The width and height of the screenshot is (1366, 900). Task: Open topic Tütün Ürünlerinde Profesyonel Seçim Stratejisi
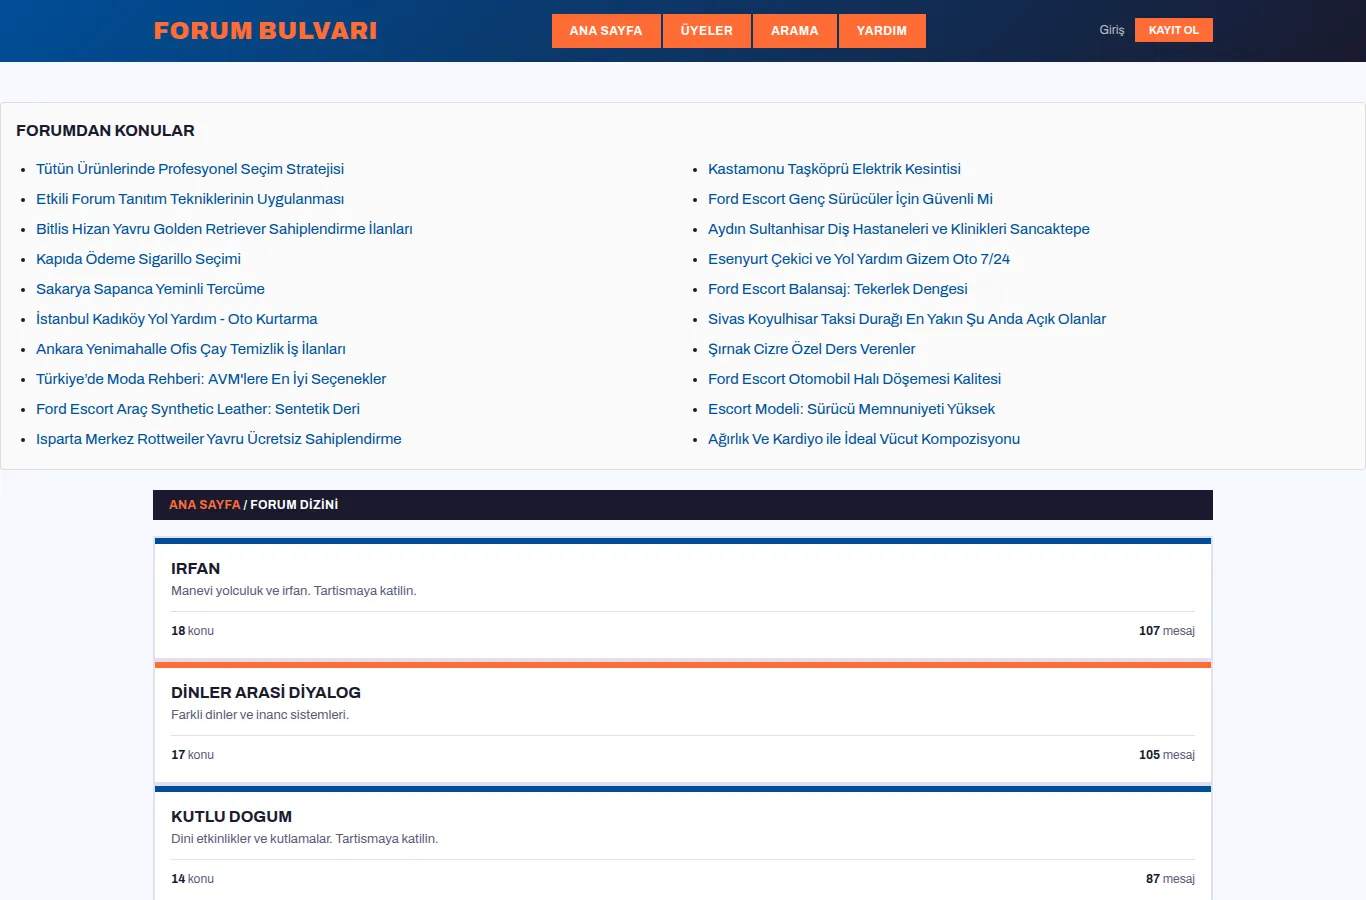click(x=190, y=169)
